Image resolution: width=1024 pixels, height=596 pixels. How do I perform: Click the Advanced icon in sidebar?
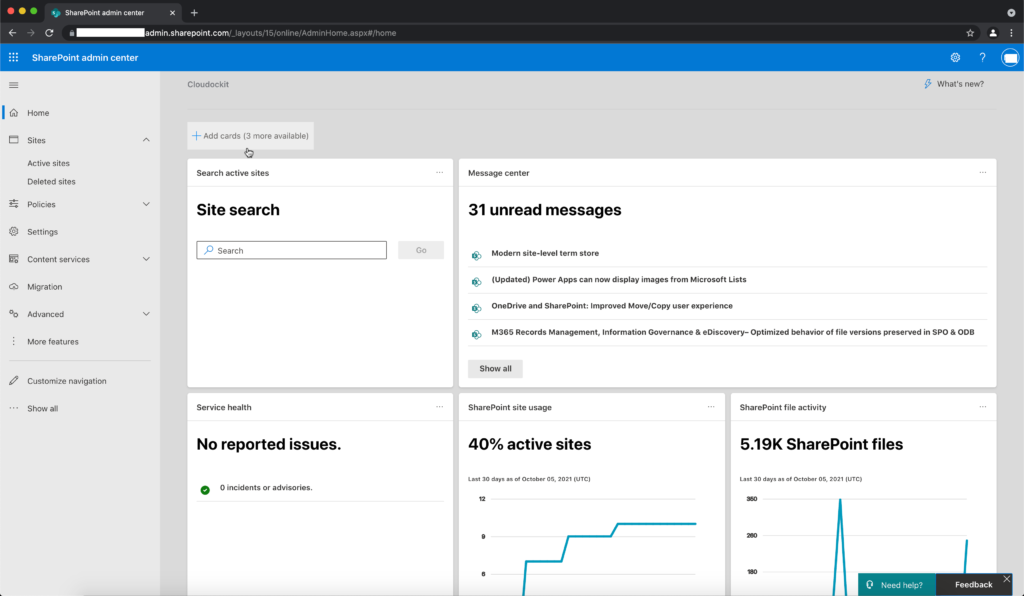click(x=14, y=314)
